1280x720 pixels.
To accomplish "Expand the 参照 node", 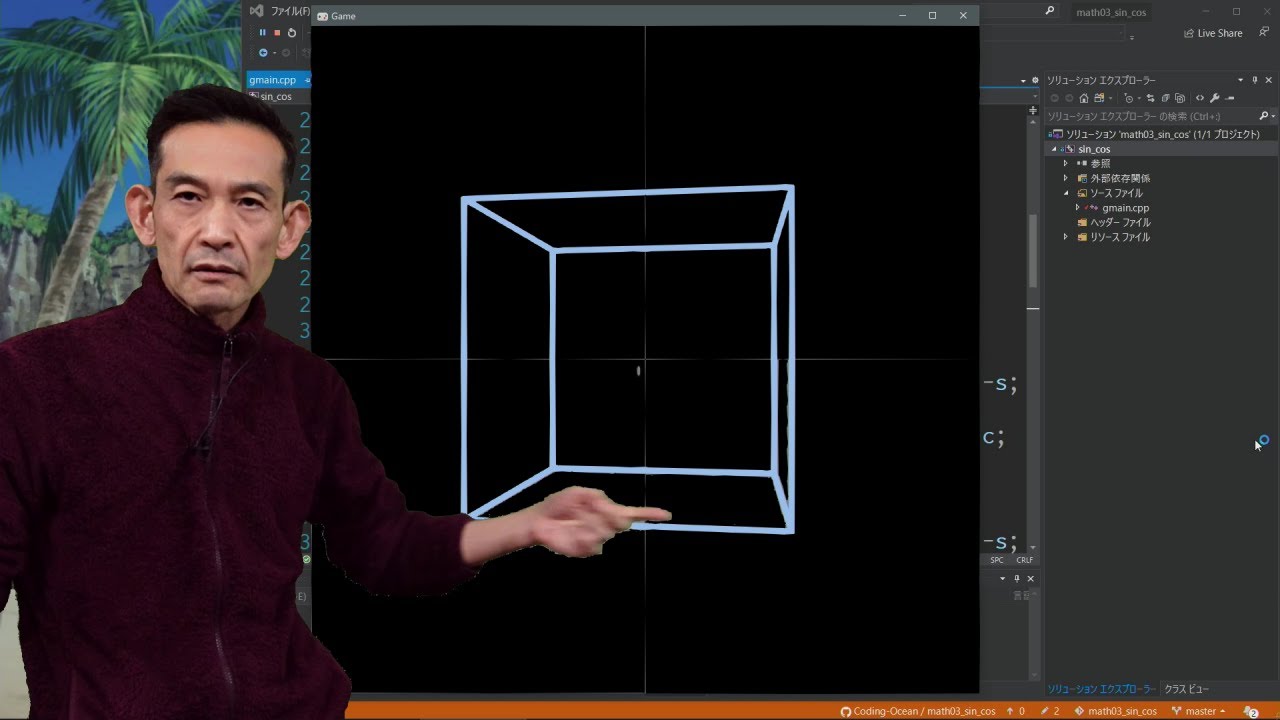I will click(1065, 164).
